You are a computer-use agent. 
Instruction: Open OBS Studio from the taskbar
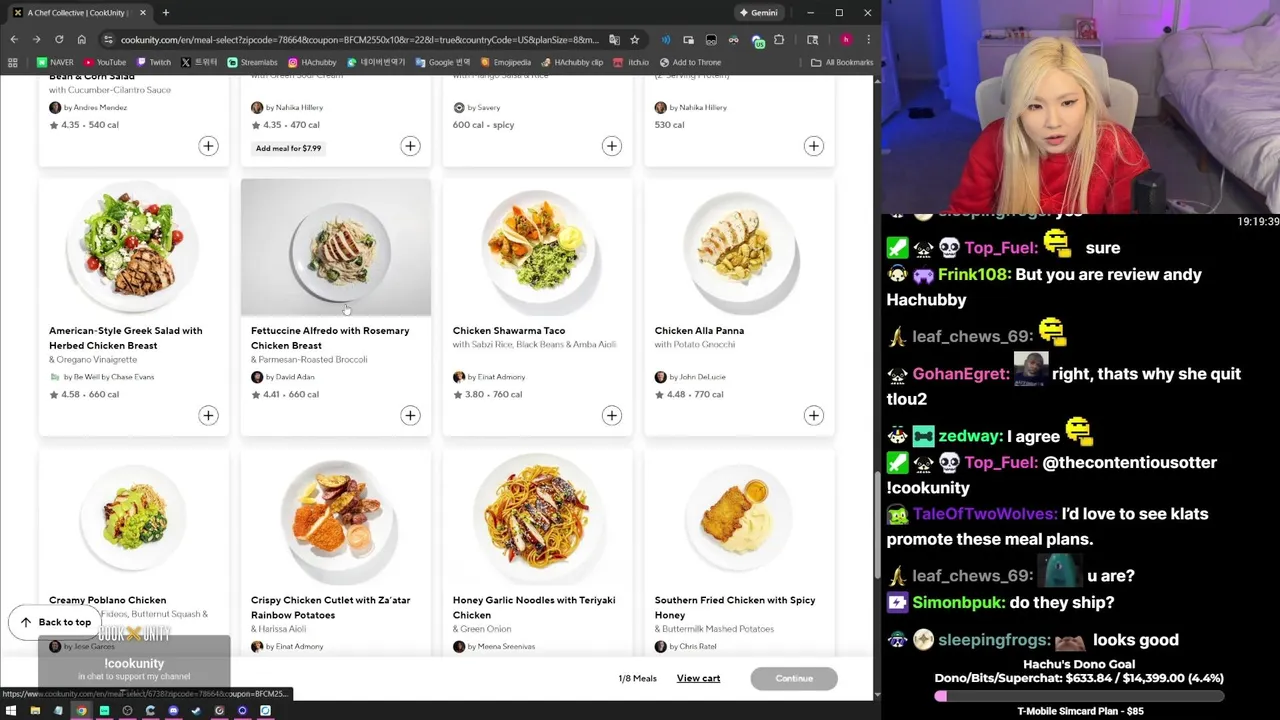(127, 711)
